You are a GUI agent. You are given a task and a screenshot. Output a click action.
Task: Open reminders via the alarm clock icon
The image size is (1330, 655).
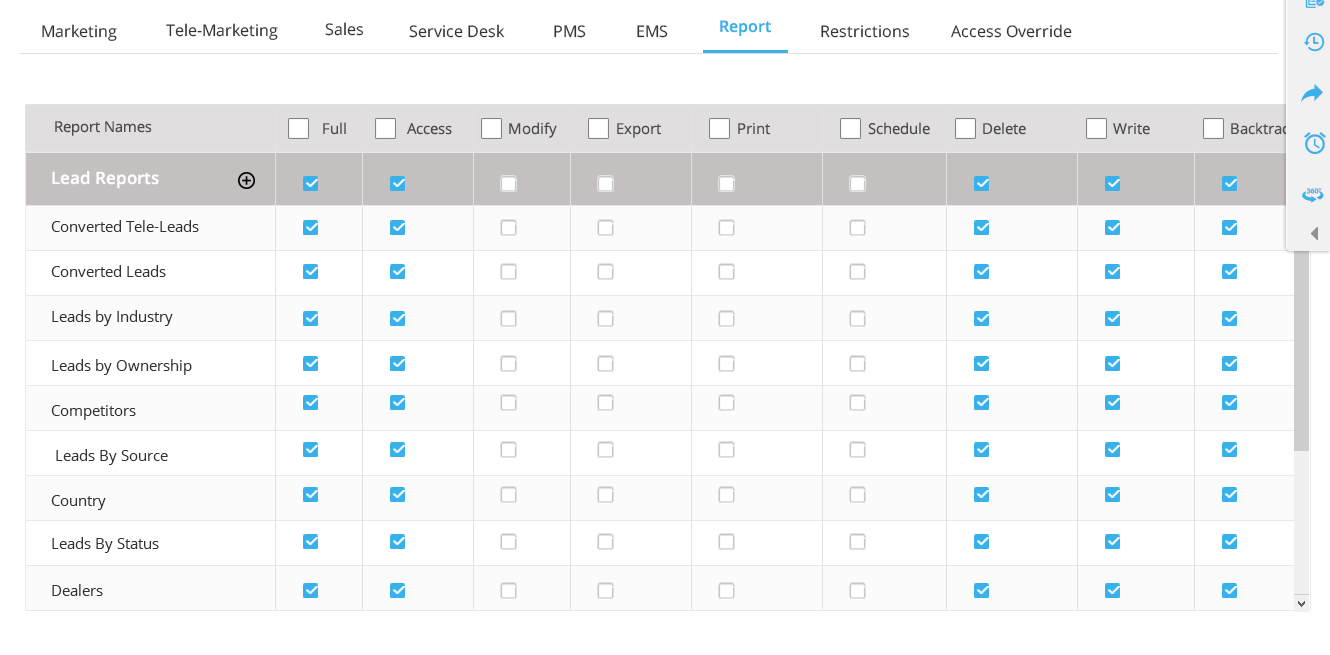(x=1313, y=143)
